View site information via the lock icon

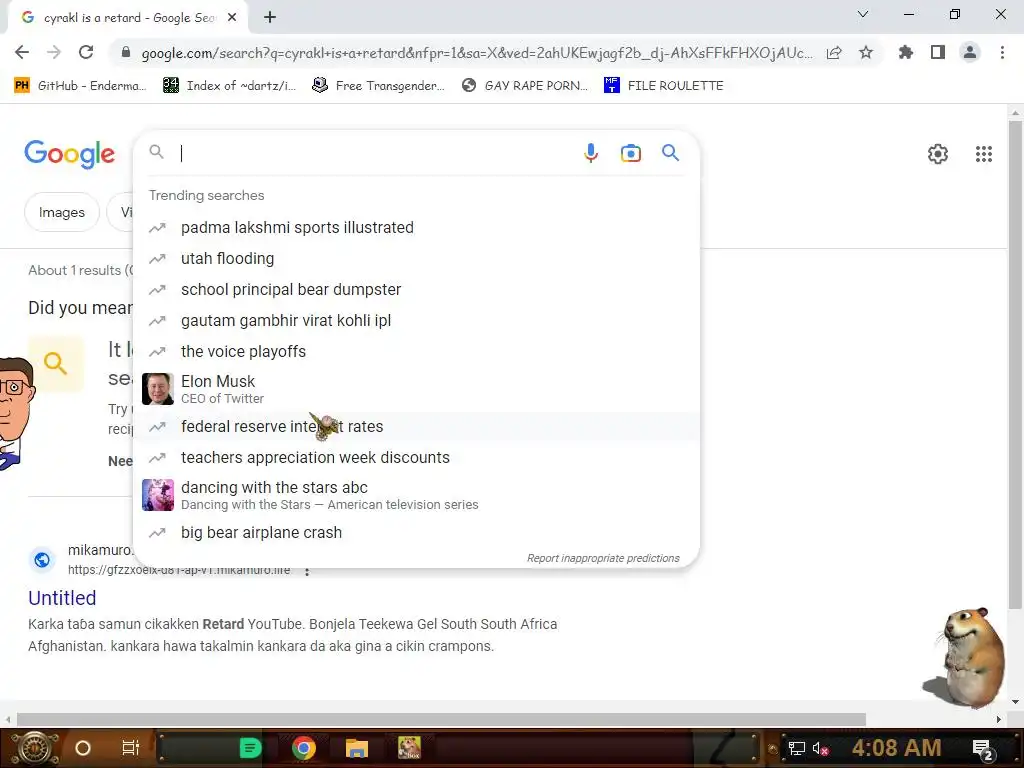tap(126, 52)
